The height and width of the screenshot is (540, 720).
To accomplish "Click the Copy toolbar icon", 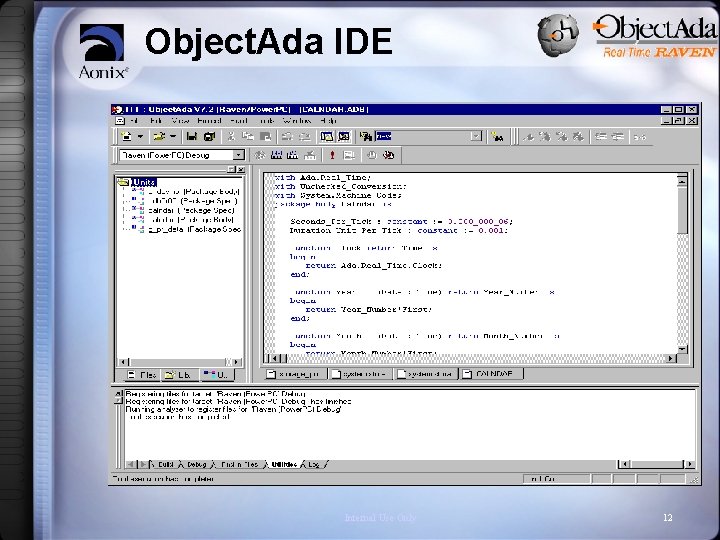I will pyautogui.click(x=248, y=136).
